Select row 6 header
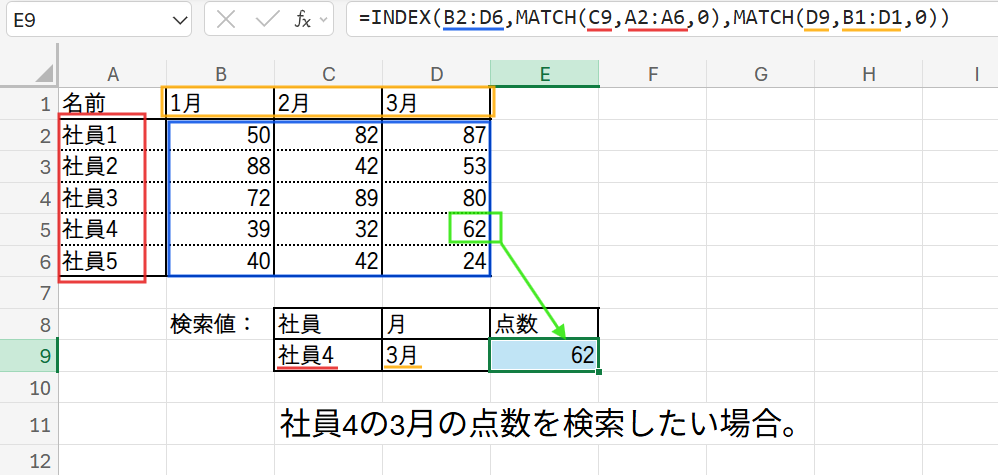This screenshot has height=475, width=998. coord(29,261)
